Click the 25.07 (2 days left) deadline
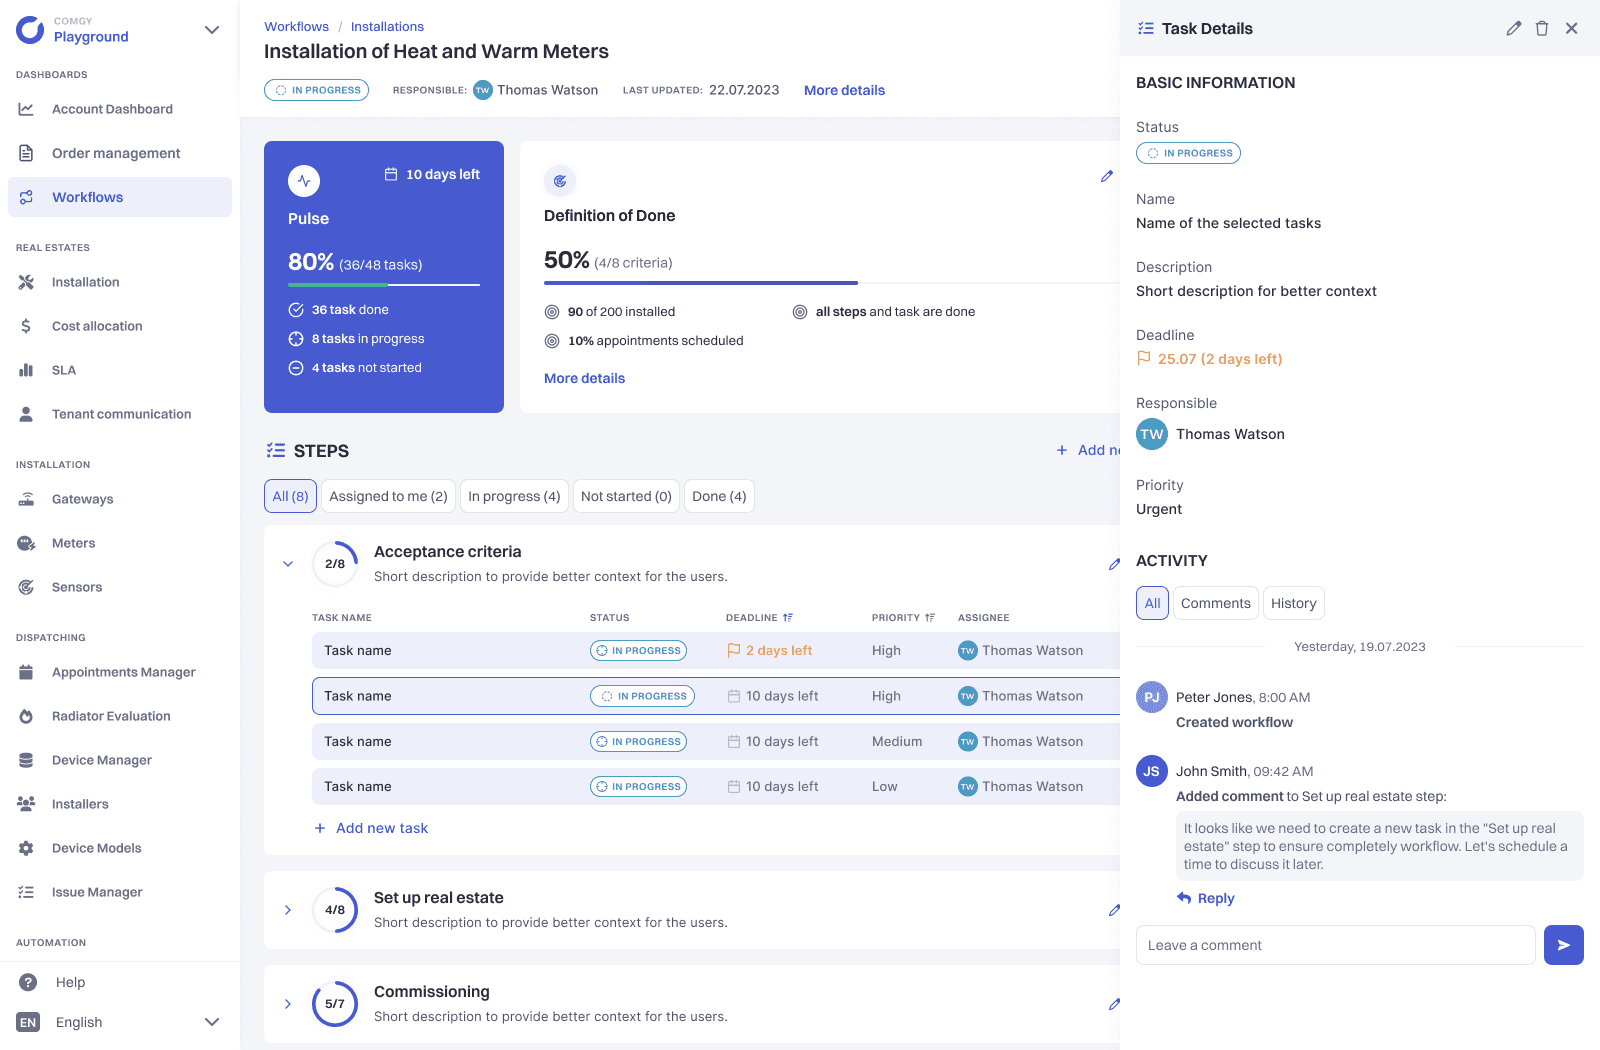This screenshot has width=1600, height=1050. 1209,359
